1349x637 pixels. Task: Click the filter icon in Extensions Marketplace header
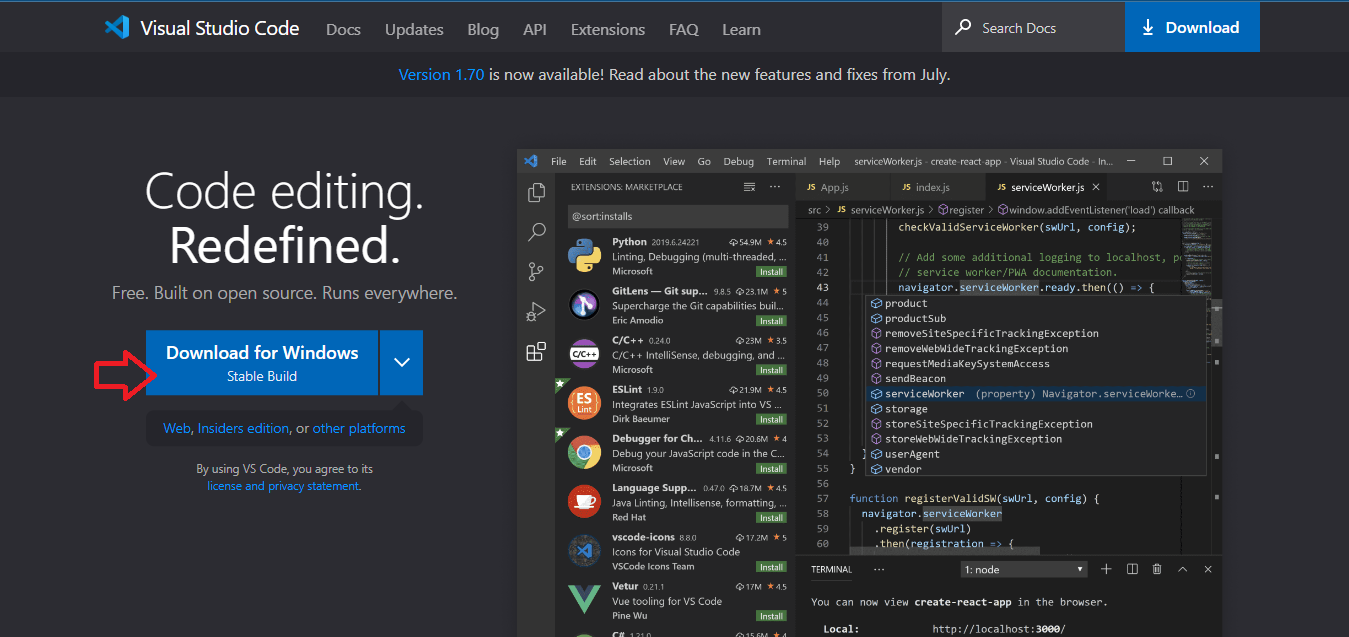pyautogui.click(x=750, y=187)
